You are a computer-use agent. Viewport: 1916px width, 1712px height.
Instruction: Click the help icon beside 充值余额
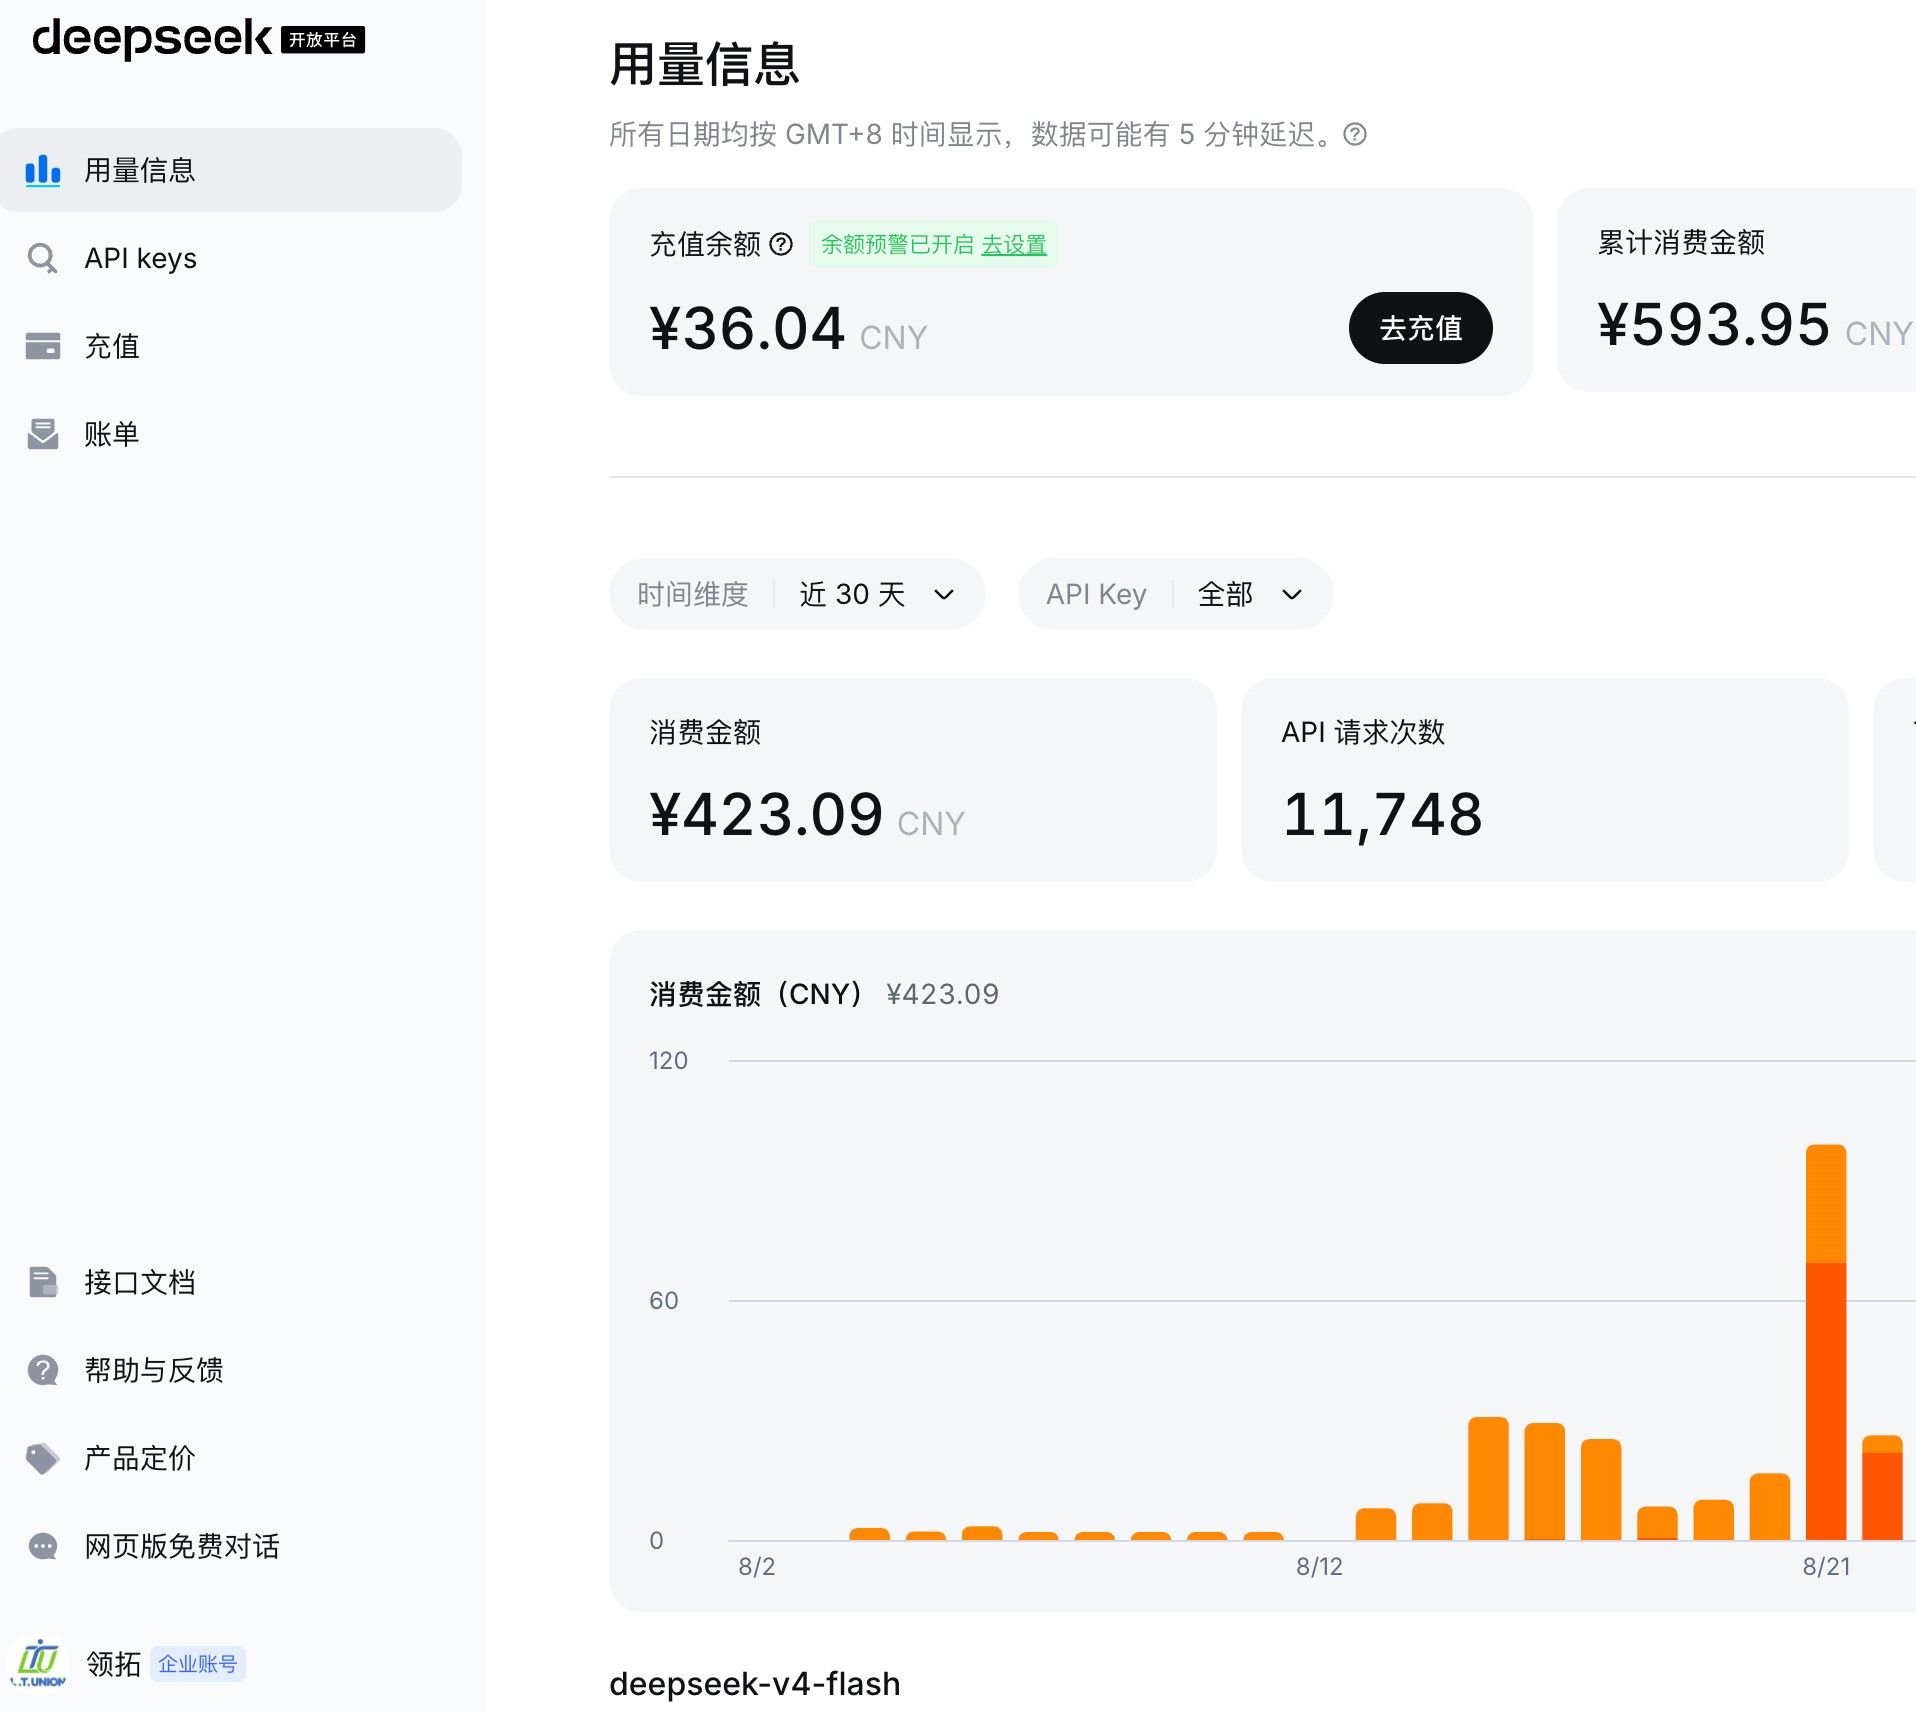pyautogui.click(x=781, y=244)
